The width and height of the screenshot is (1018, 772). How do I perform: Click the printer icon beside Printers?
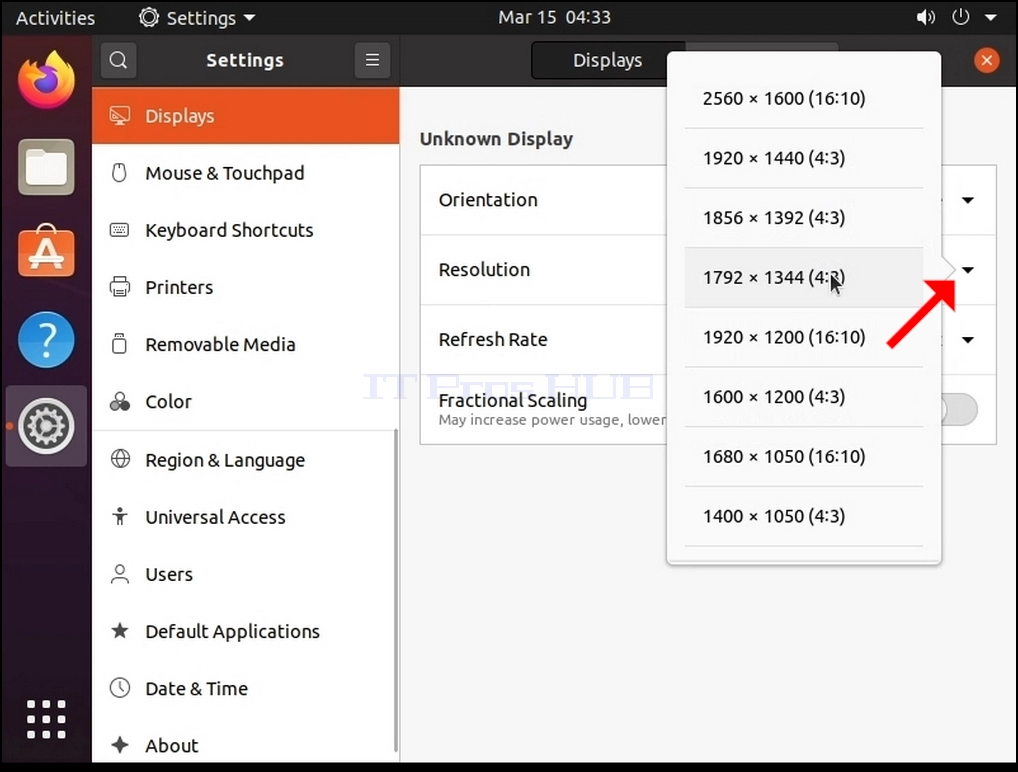119,286
